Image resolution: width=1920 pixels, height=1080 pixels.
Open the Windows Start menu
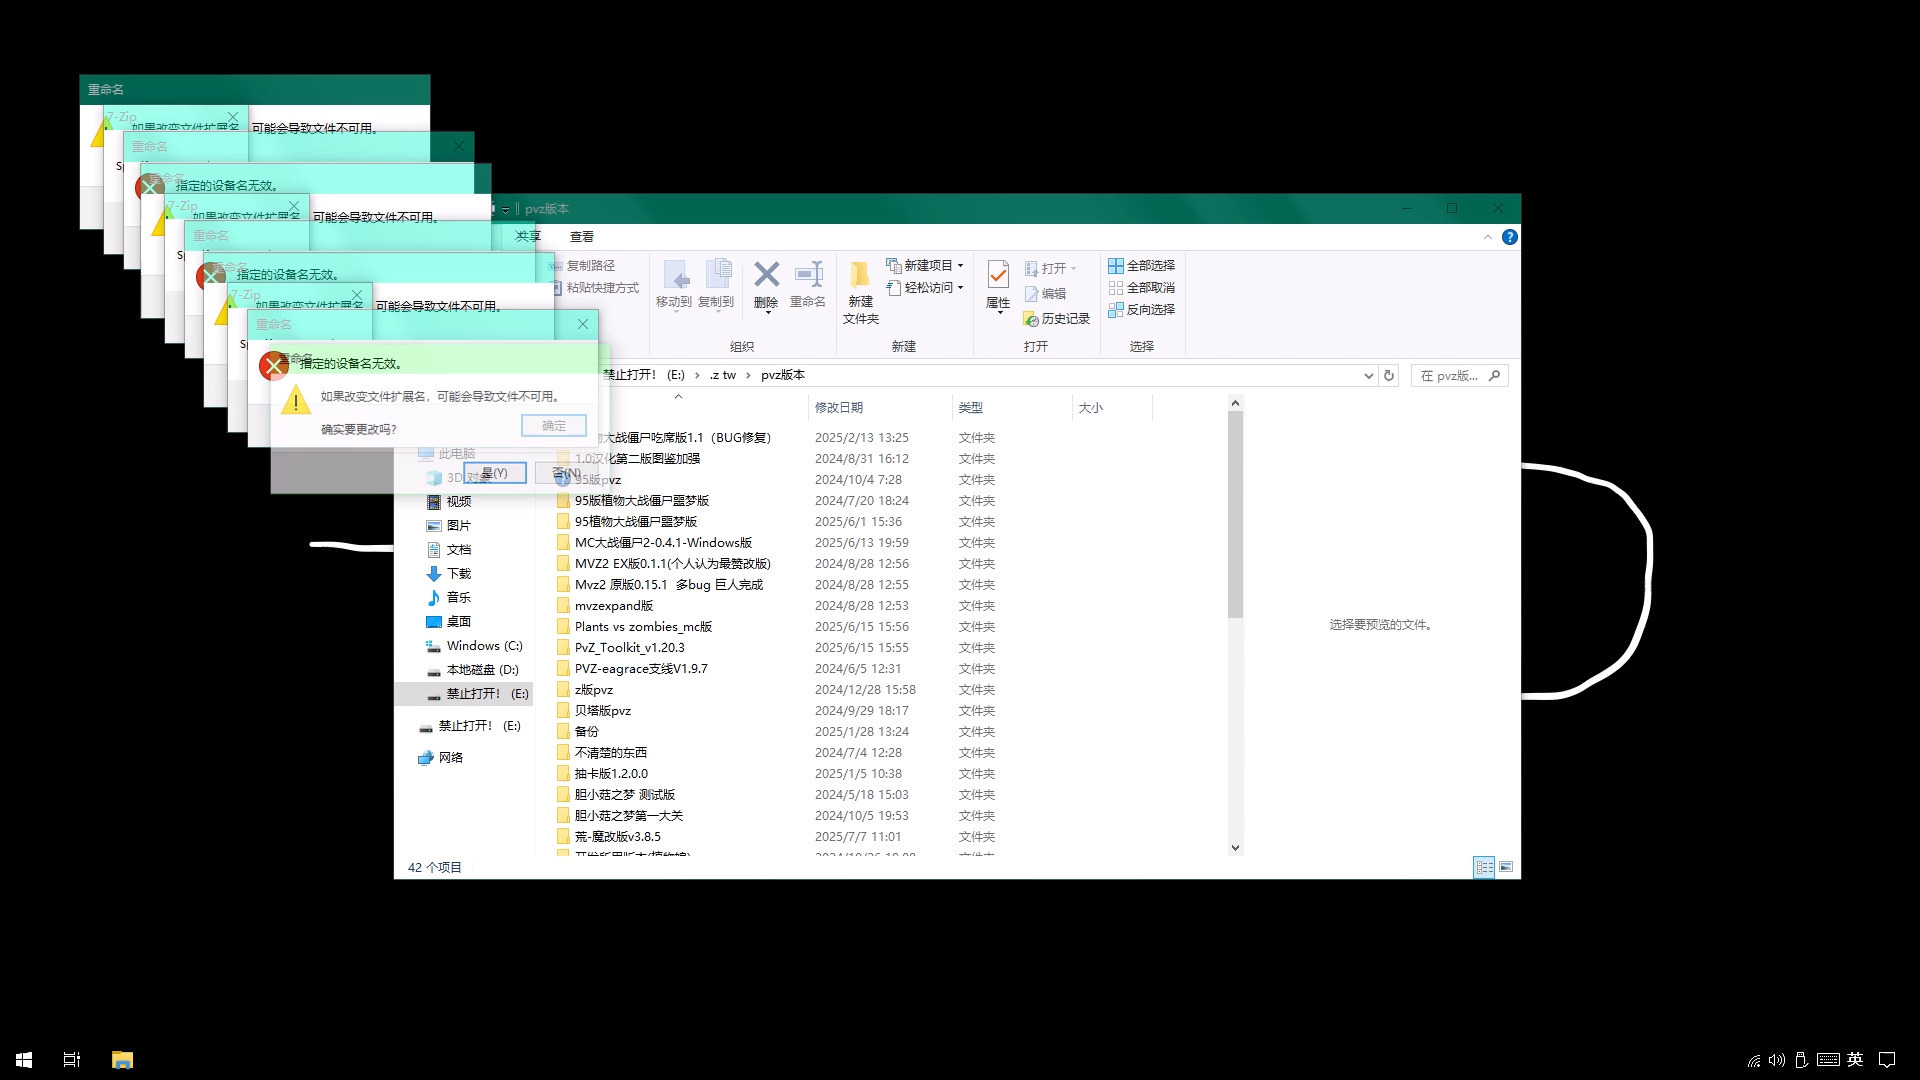(x=24, y=1060)
